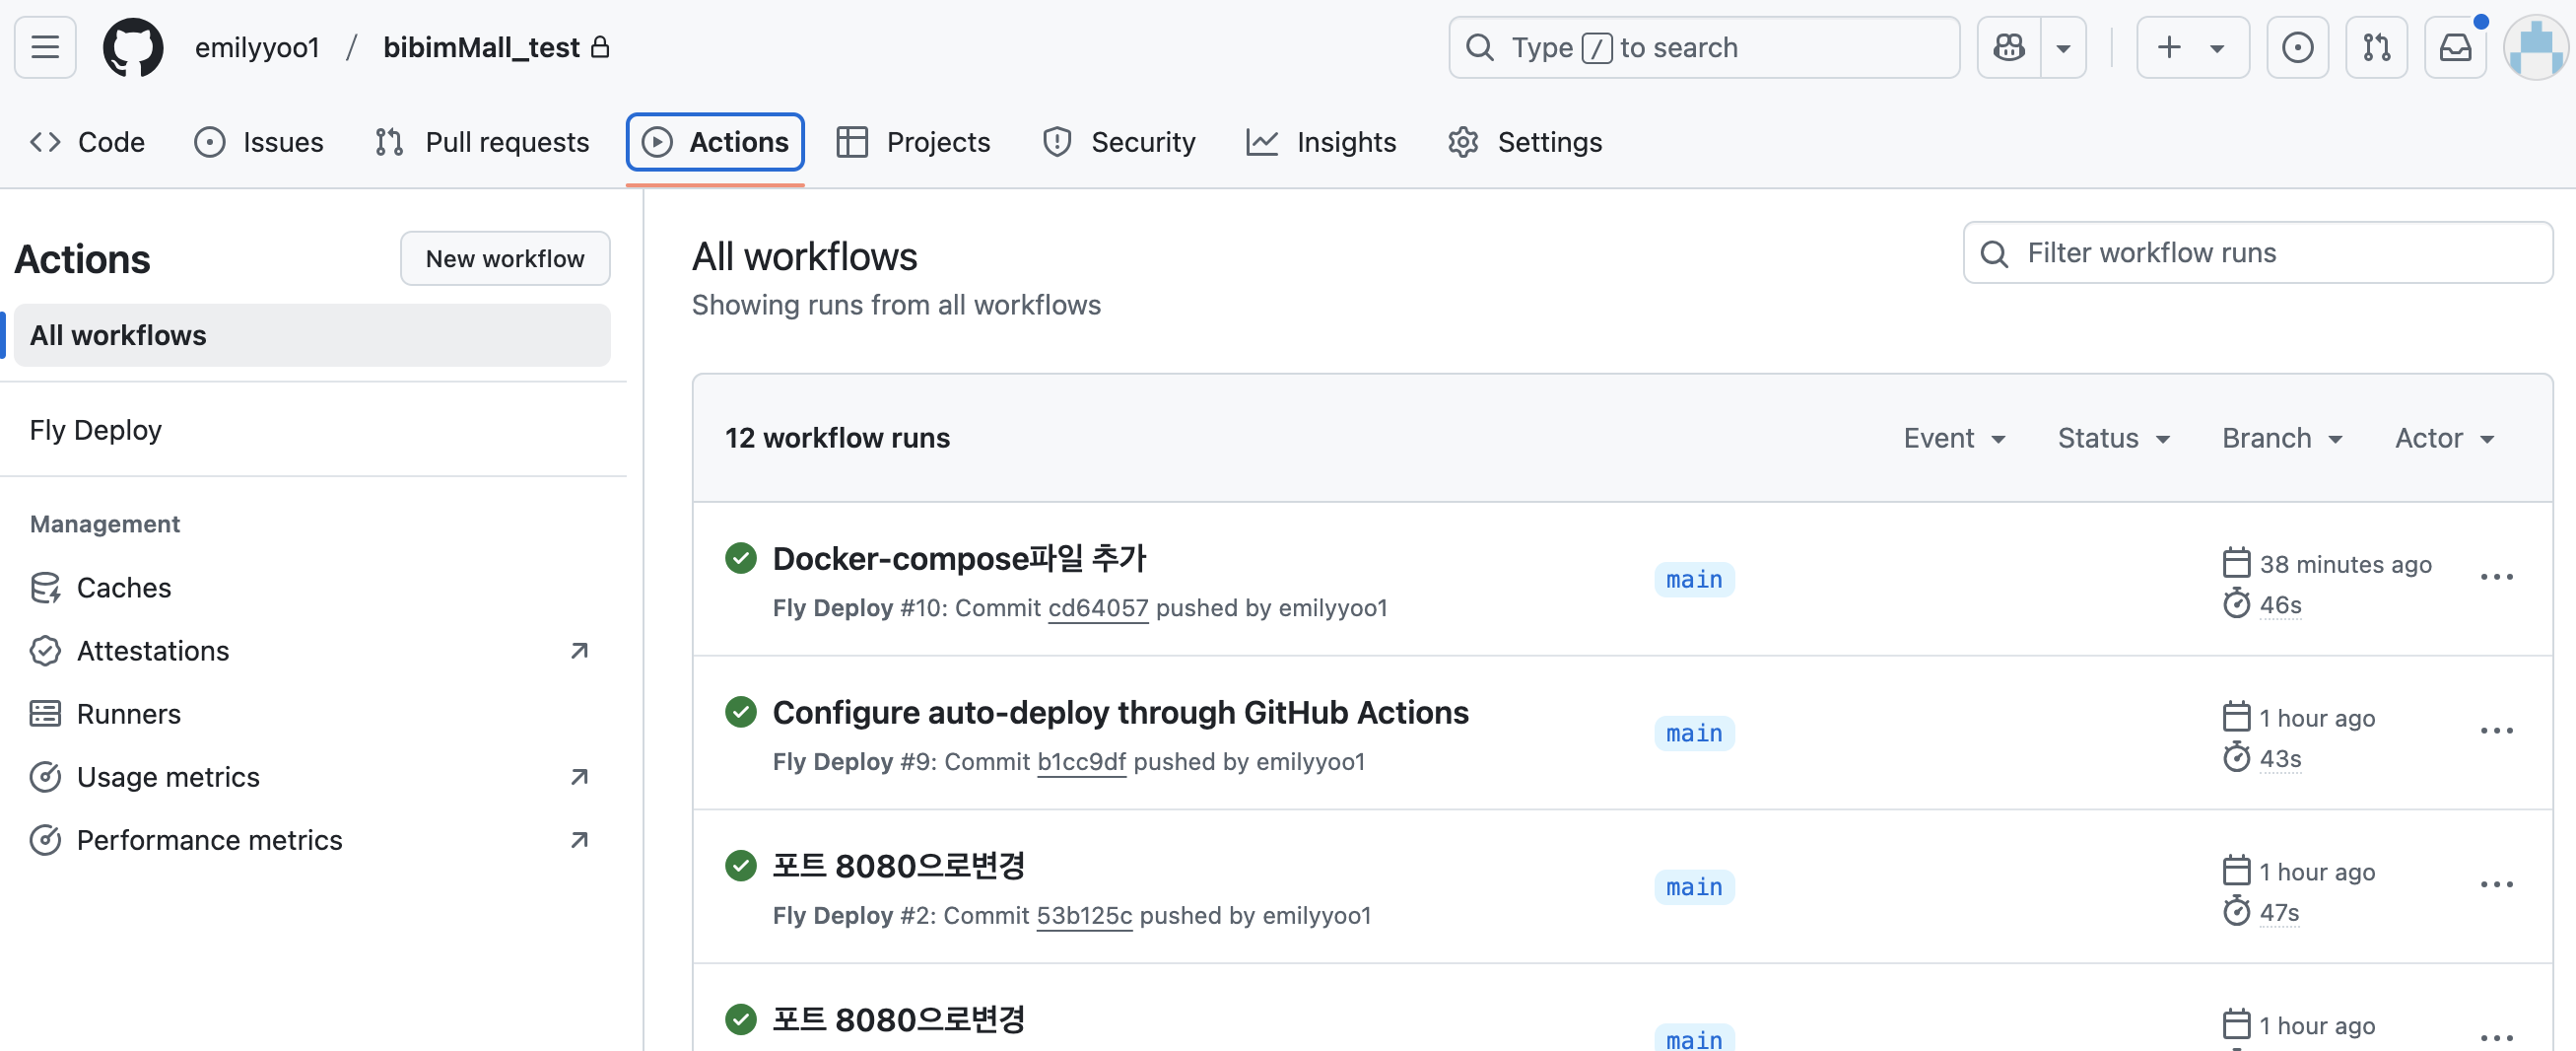Viewport: 2576px width, 1051px height.
Task: Expand the Event filter dropdown
Action: 1954,438
